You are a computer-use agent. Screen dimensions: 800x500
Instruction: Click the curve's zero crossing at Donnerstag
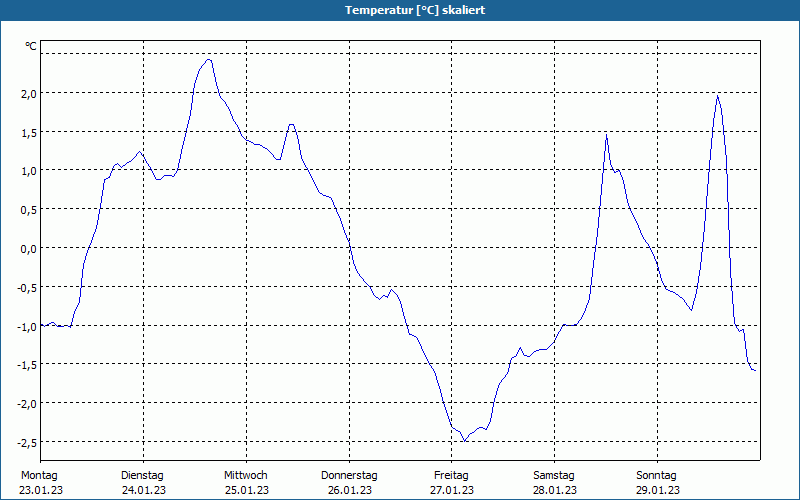pos(349,247)
